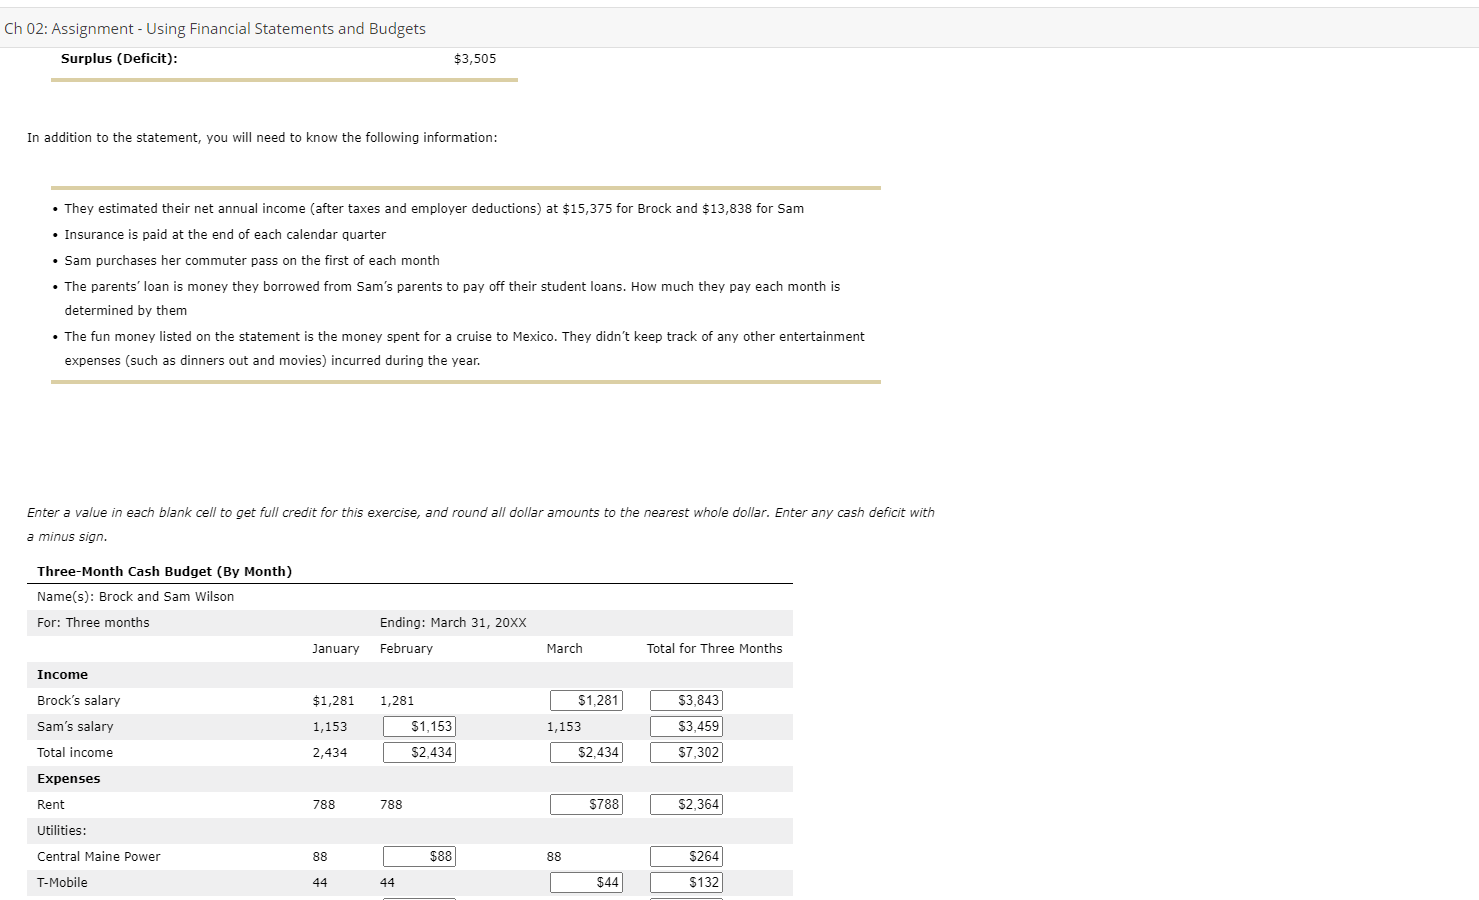The height and width of the screenshot is (900, 1479).
Task: Click Central Maine Power $264 total field
Action: pyautogui.click(x=686, y=856)
